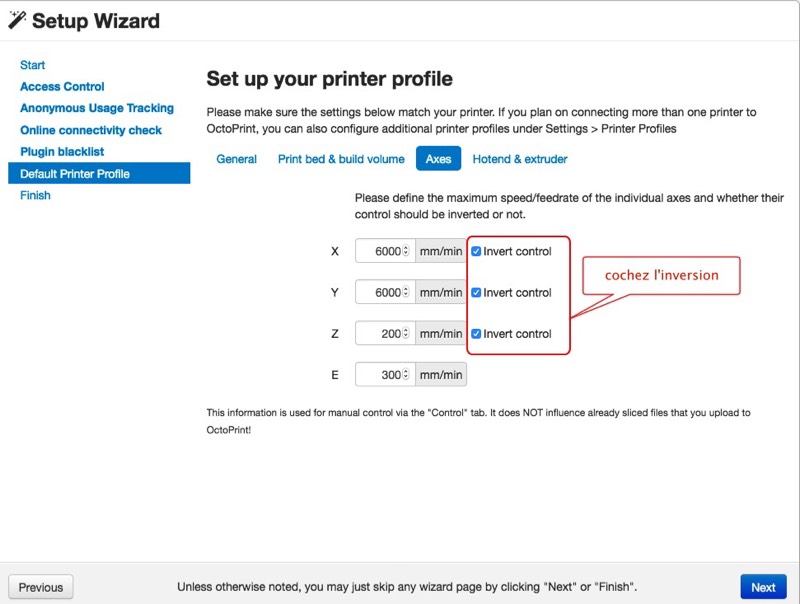Screen dimensions: 800x604
Task: Toggle X axis Invert control checkbox
Action: pos(476,251)
